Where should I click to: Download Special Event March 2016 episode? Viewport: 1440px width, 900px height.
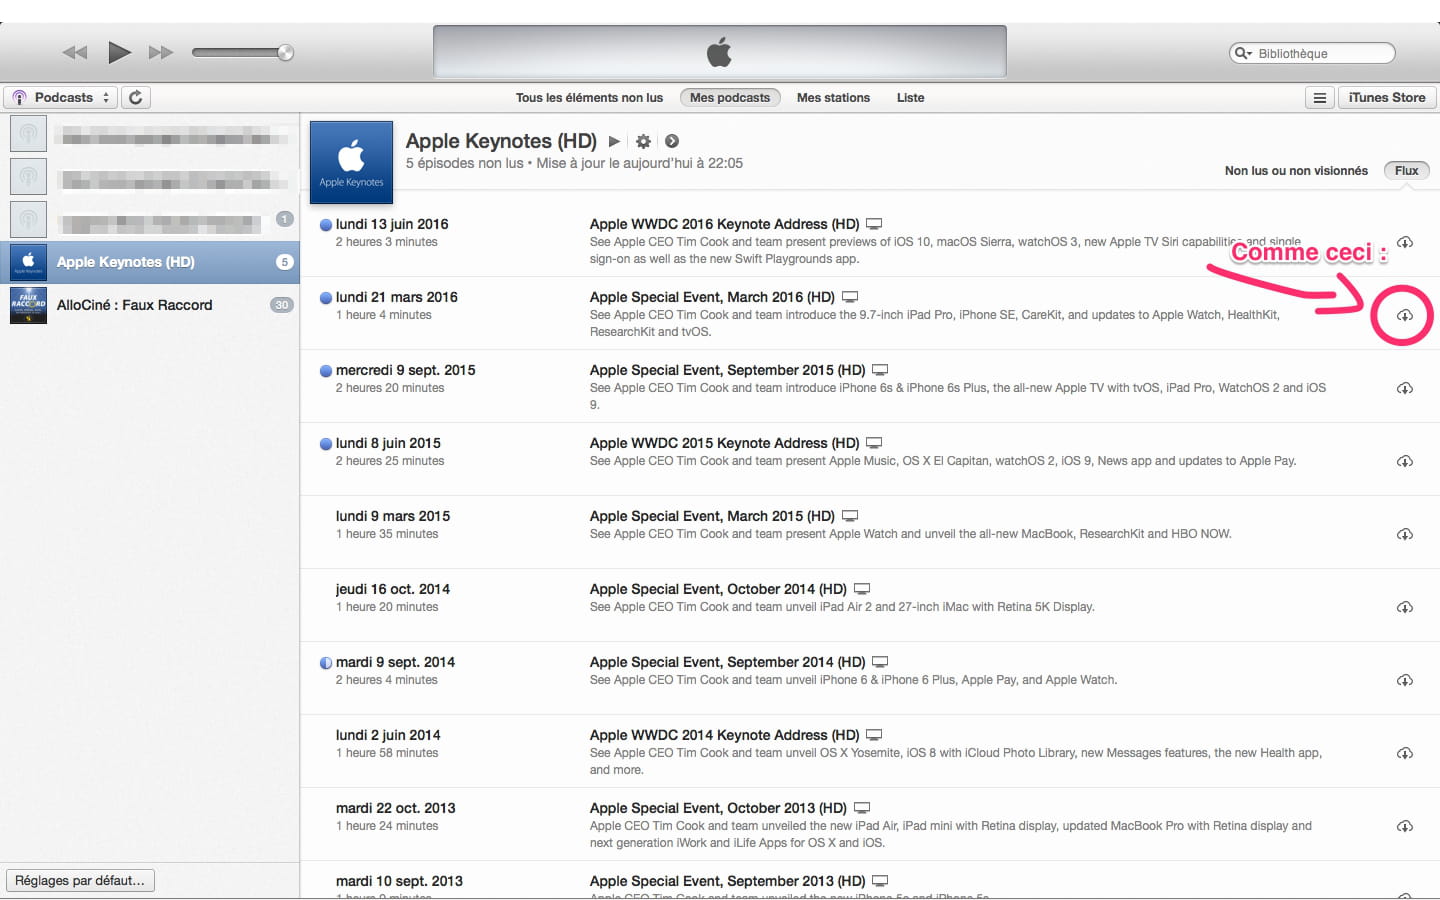tap(1404, 315)
